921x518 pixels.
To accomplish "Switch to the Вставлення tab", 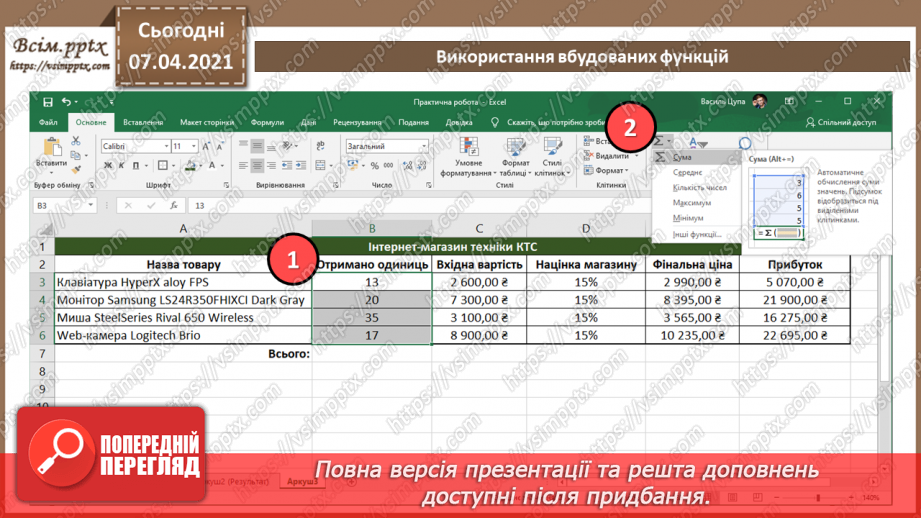I will tap(143, 122).
